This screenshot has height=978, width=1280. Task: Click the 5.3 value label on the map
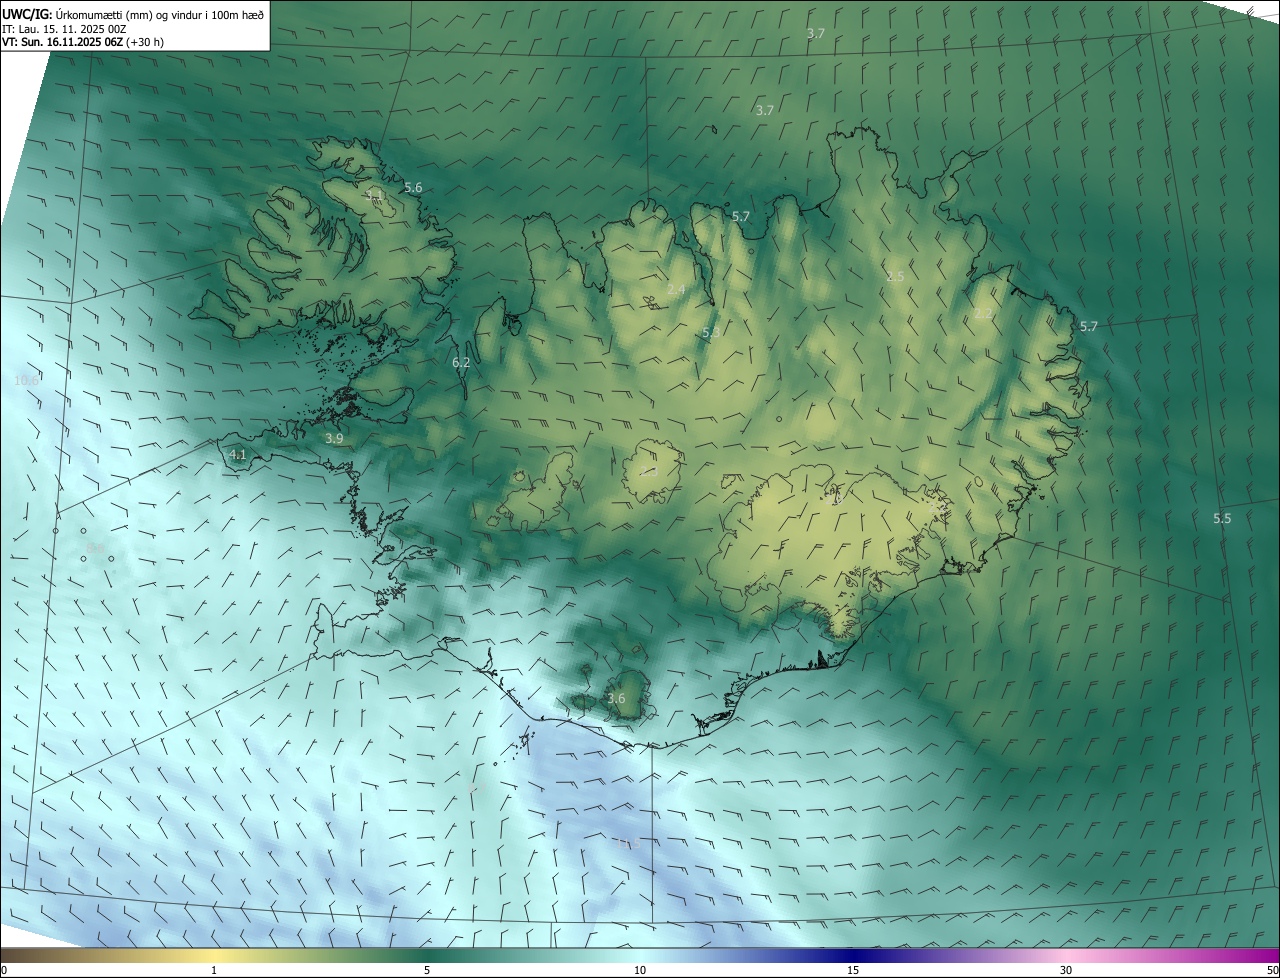[711, 332]
